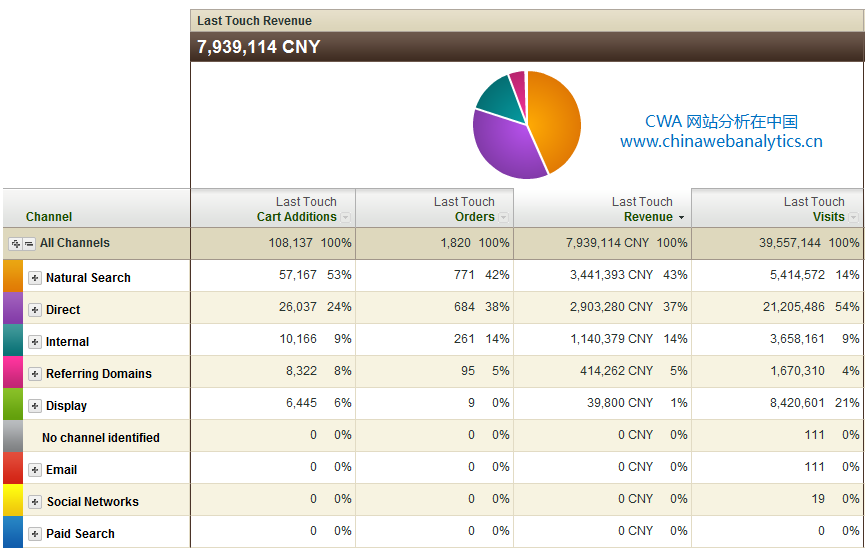
Task: Select the Last Touch Revenue panel title
Action: coord(254,21)
